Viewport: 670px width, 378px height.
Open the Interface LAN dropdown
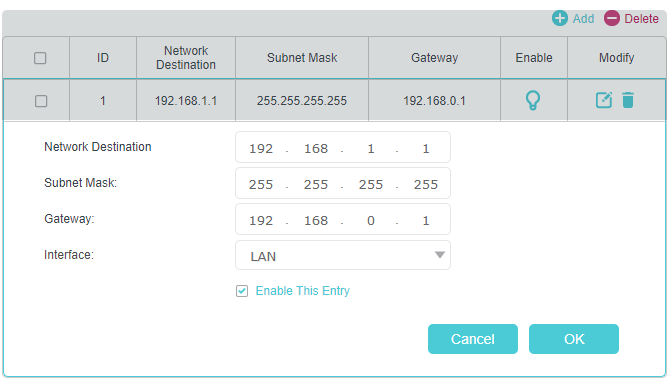coord(343,255)
